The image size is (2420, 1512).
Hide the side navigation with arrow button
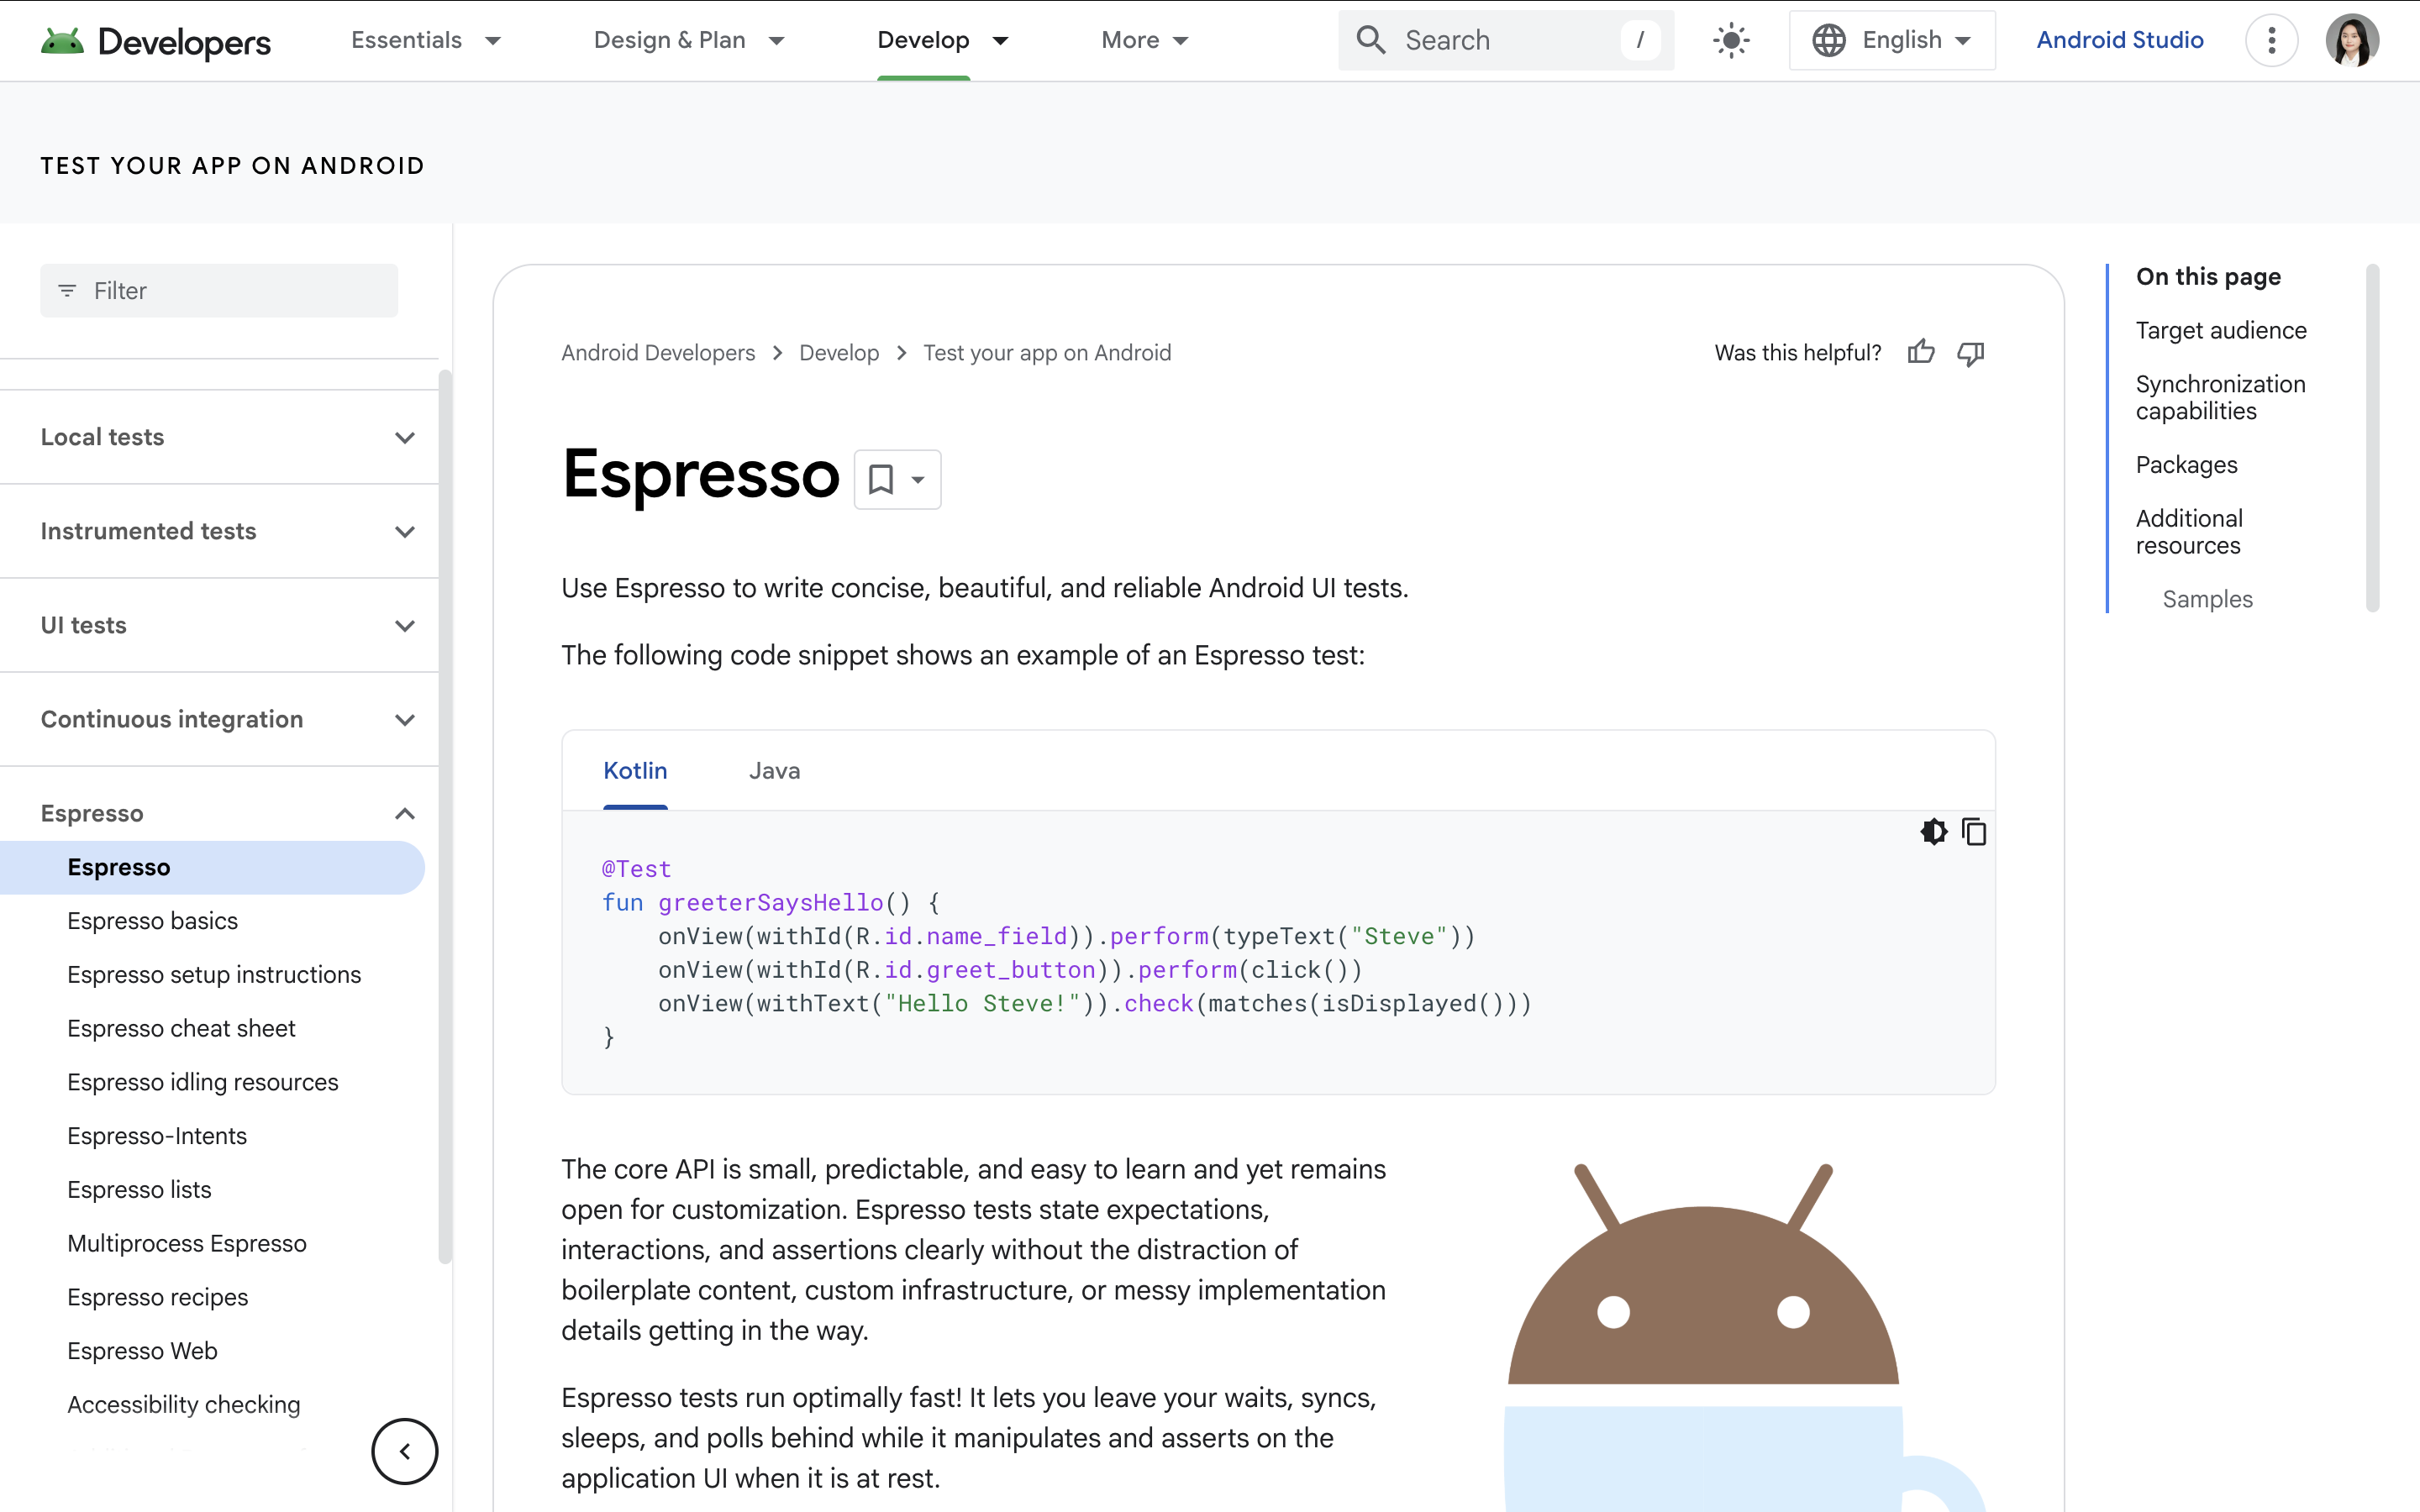point(404,1451)
